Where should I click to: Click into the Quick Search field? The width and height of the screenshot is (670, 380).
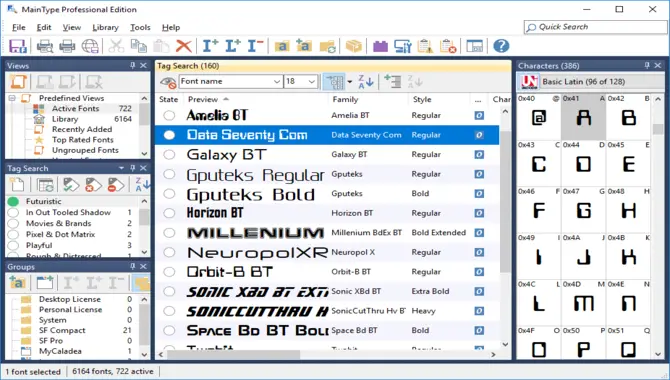pos(595,27)
